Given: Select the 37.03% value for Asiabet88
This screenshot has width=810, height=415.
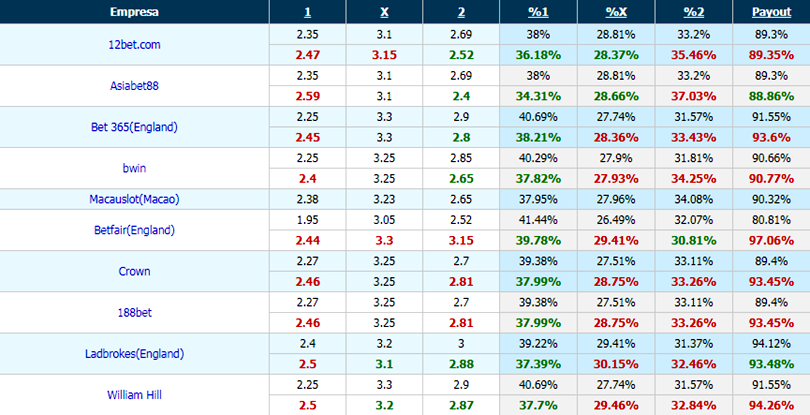Looking at the screenshot, I should tap(693, 96).
